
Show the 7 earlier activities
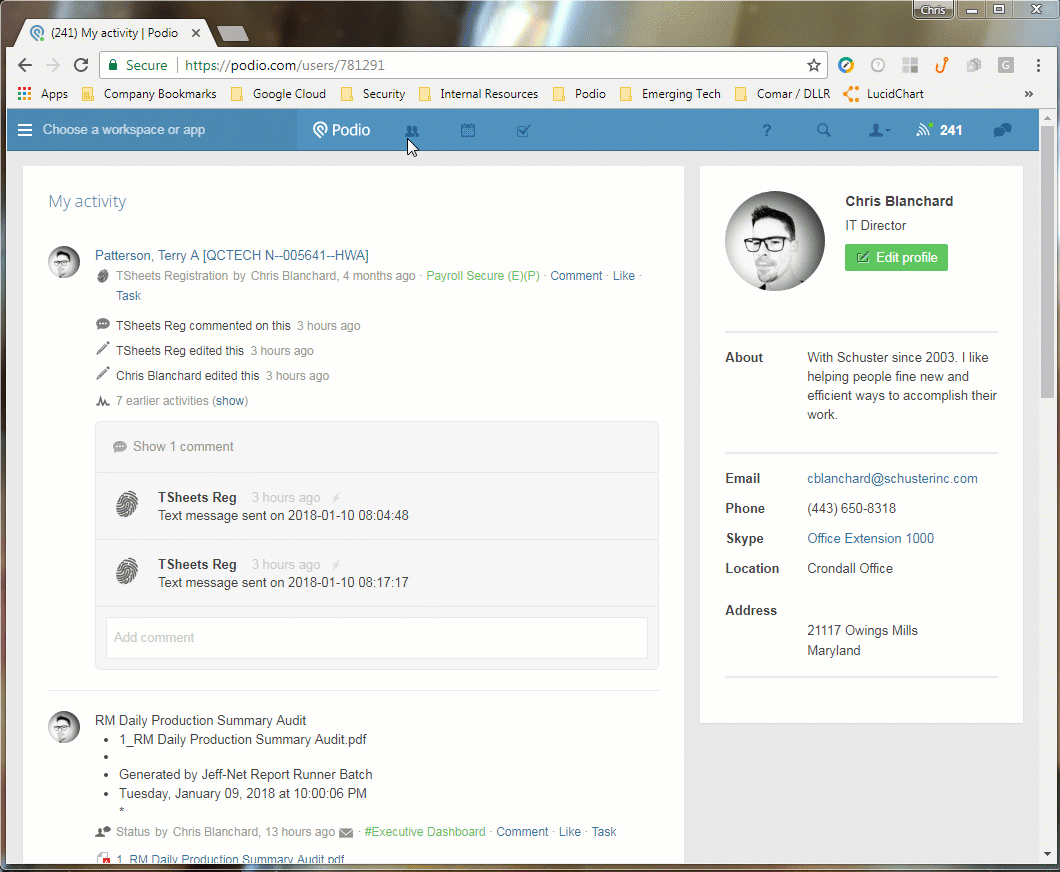pos(231,401)
